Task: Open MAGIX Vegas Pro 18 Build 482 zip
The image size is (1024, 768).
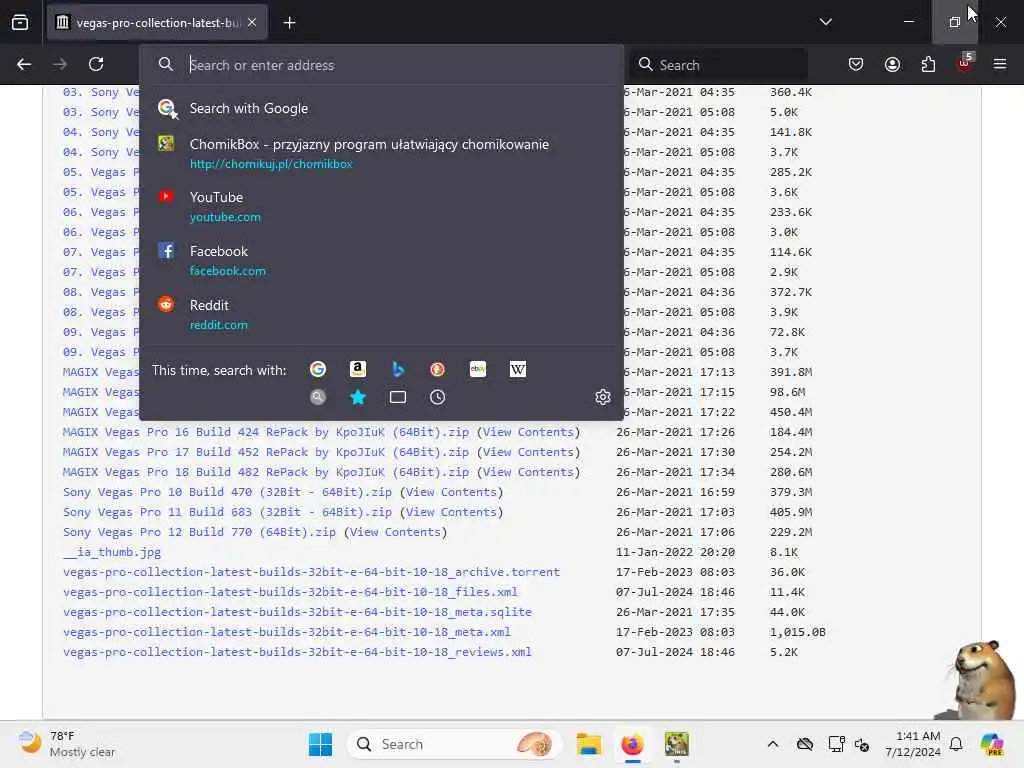Action: pyautogui.click(x=266, y=472)
